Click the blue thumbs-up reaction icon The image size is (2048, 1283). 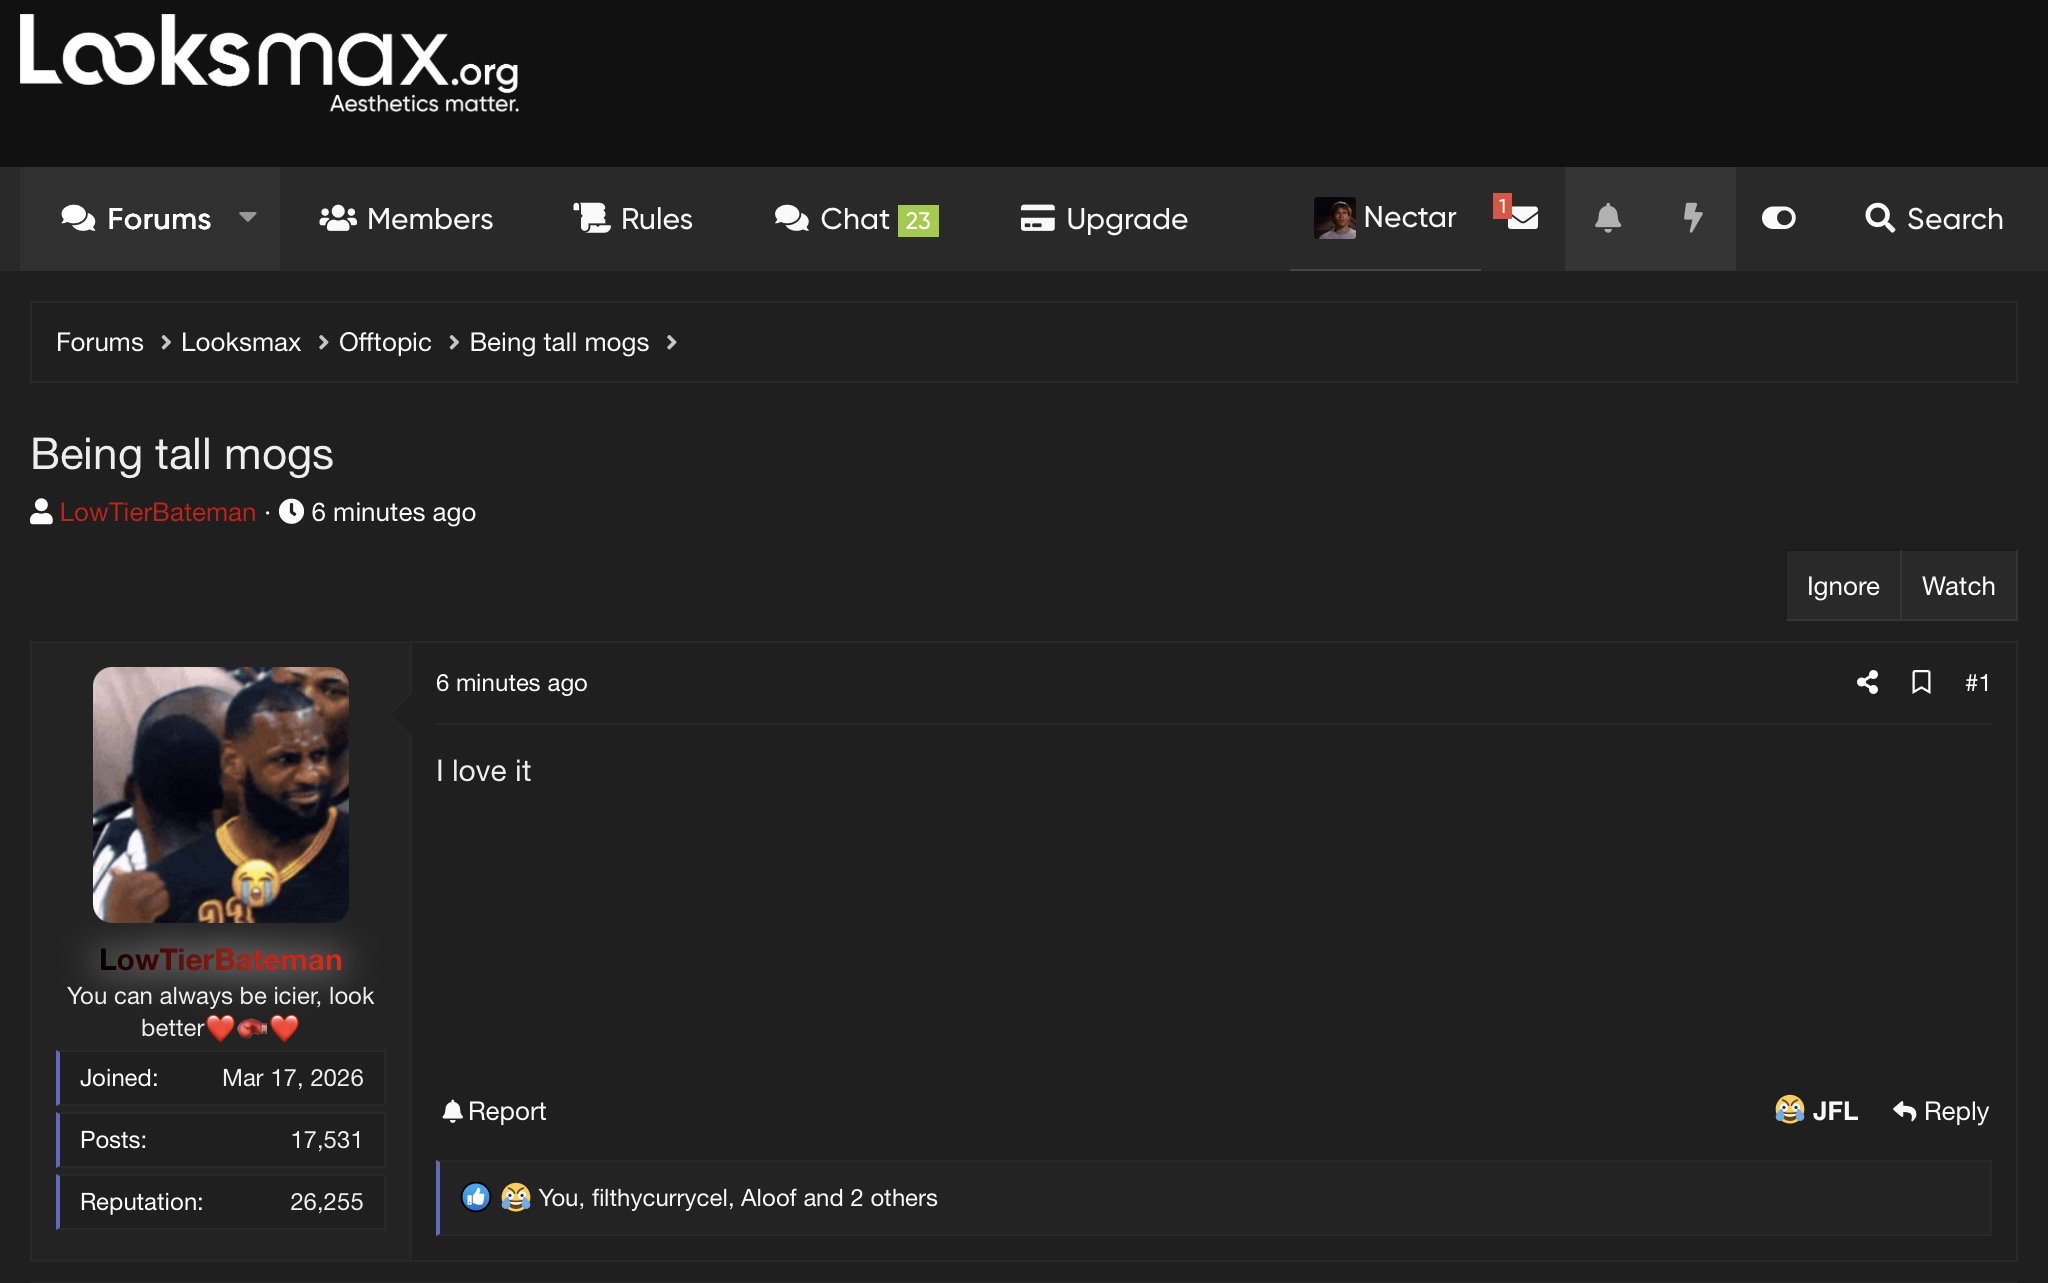click(476, 1197)
